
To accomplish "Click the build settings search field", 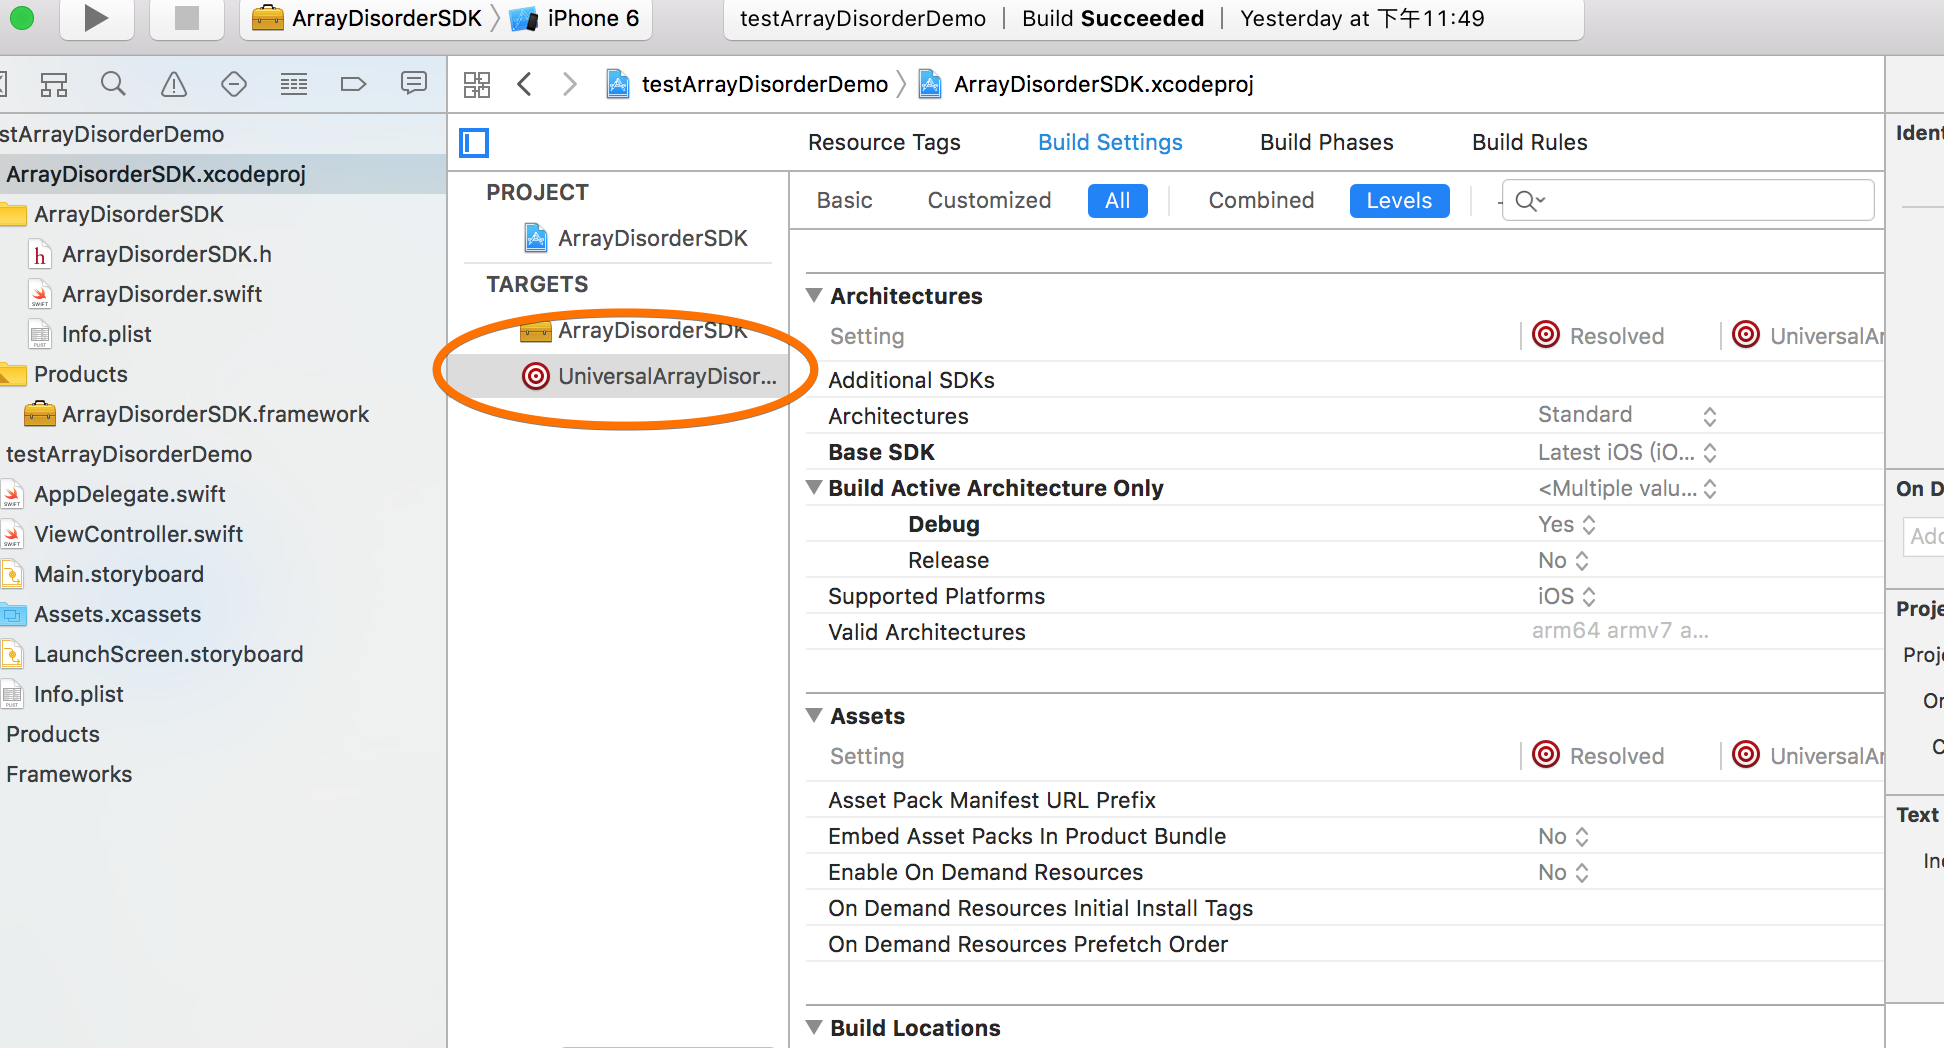I will click(x=1700, y=200).
